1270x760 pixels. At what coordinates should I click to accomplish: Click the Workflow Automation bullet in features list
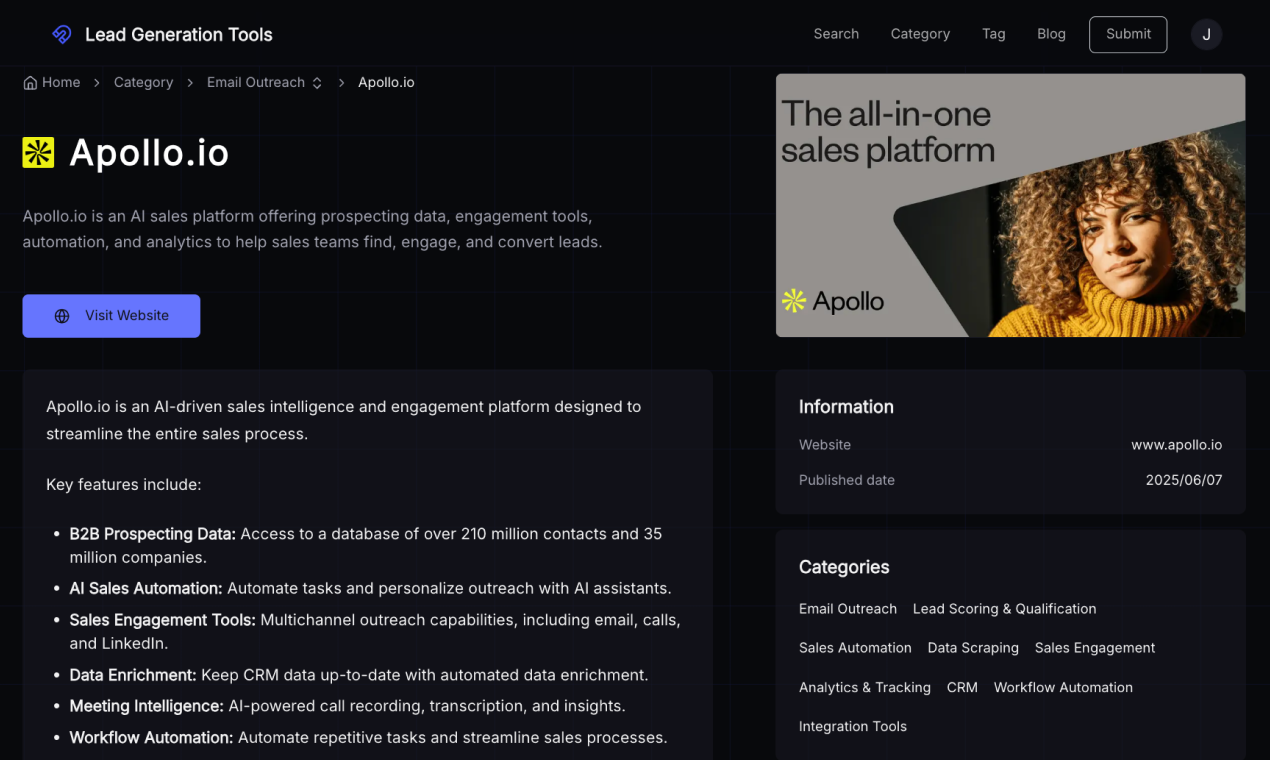click(368, 737)
